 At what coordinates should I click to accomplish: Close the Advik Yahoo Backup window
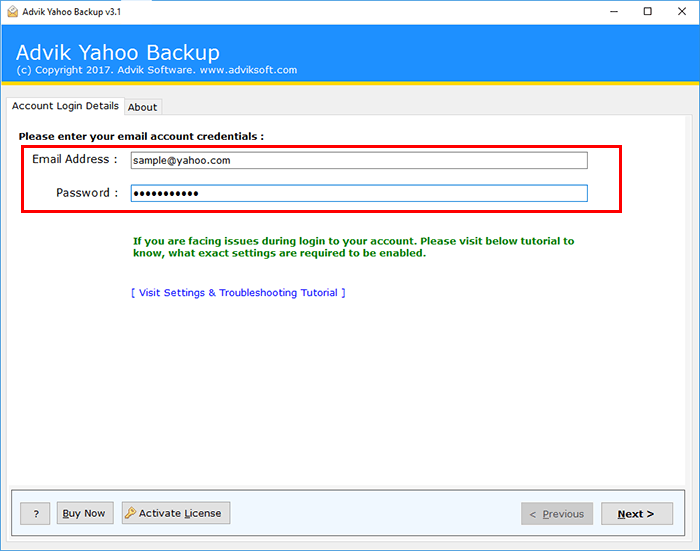(x=682, y=12)
